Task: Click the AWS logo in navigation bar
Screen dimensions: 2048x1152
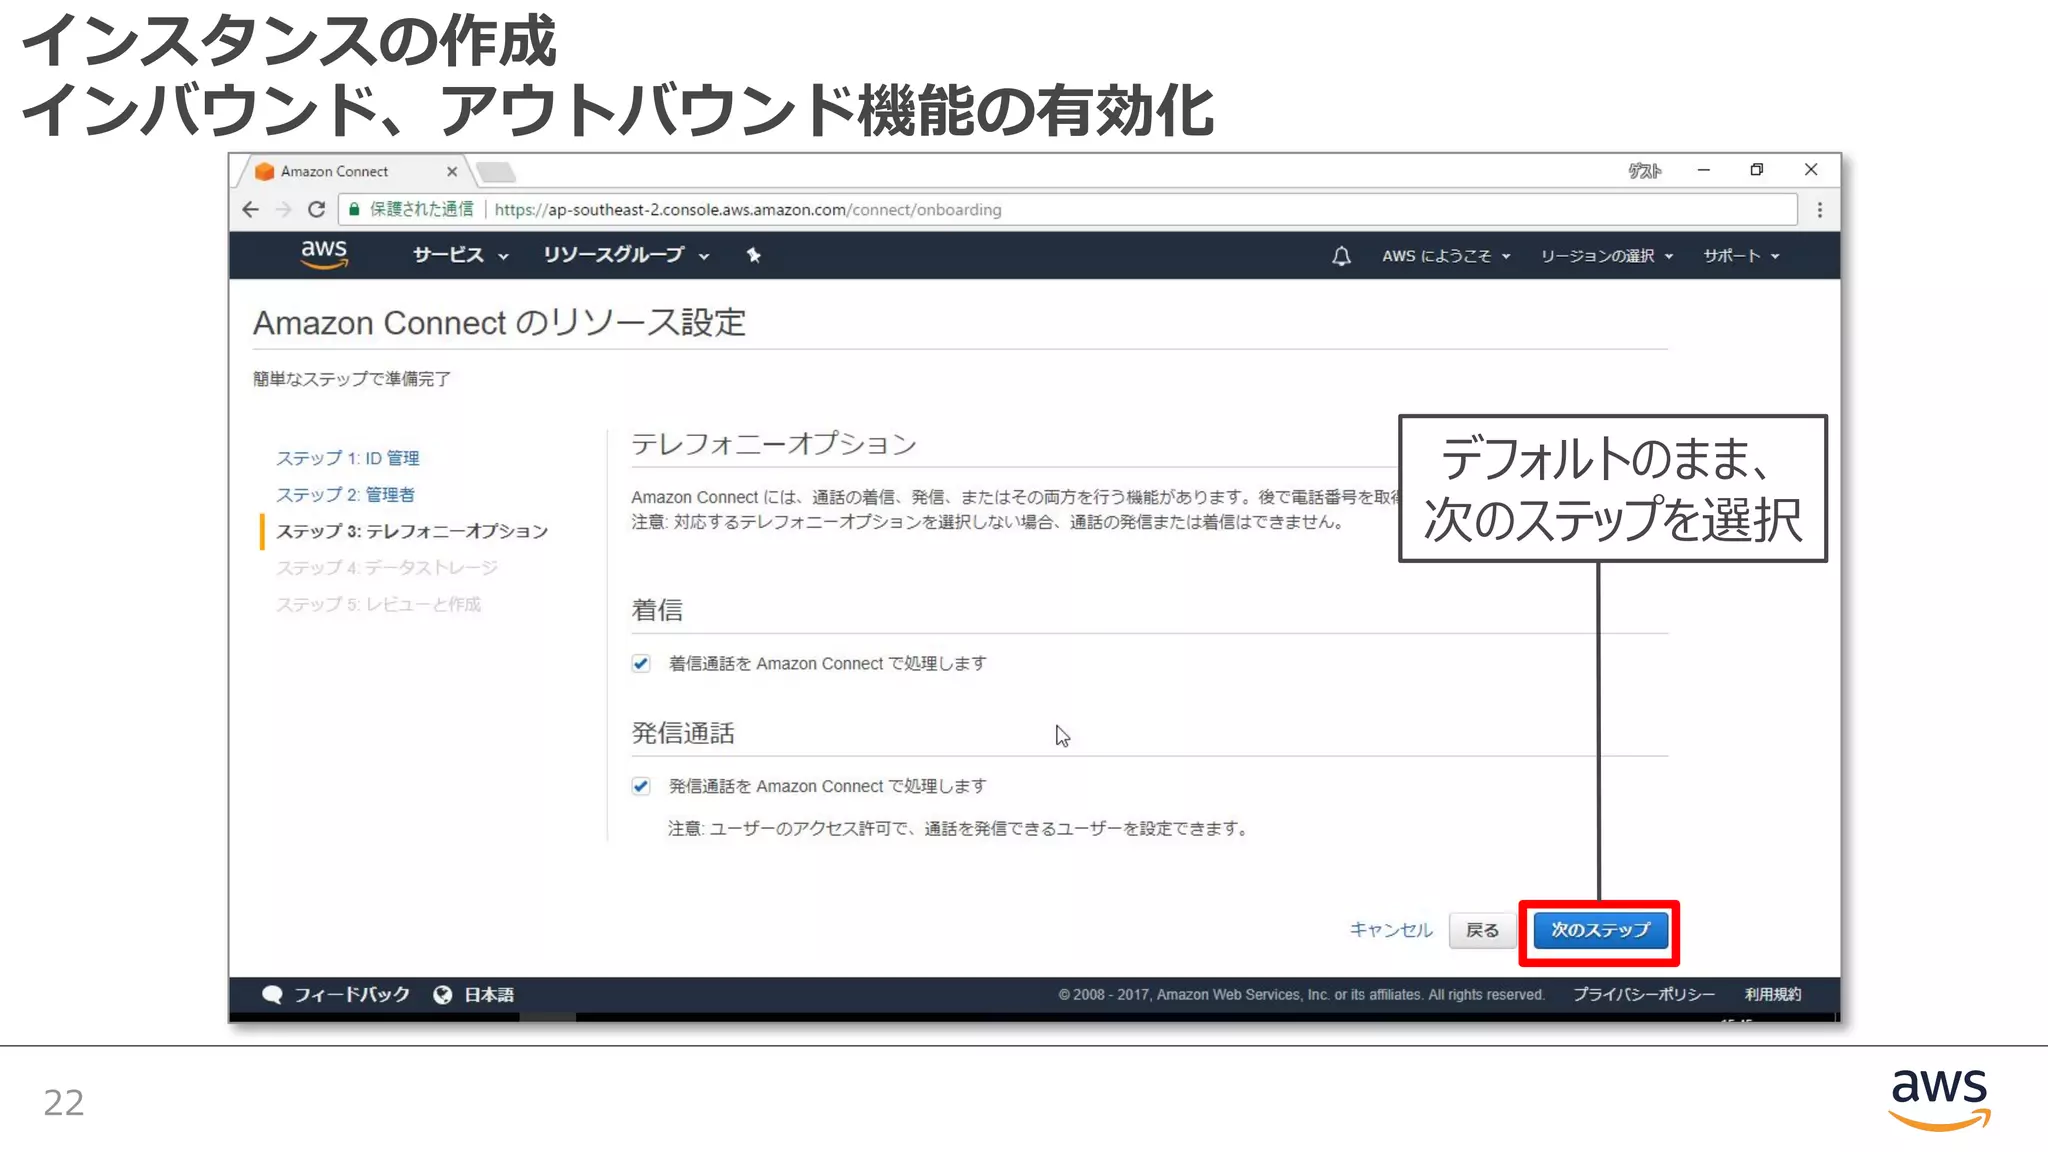Action: [324, 254]
